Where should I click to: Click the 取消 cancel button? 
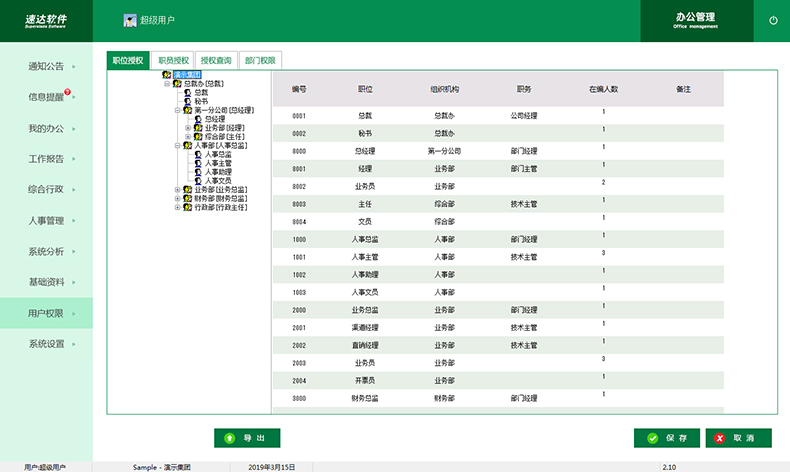pos(738,438)
